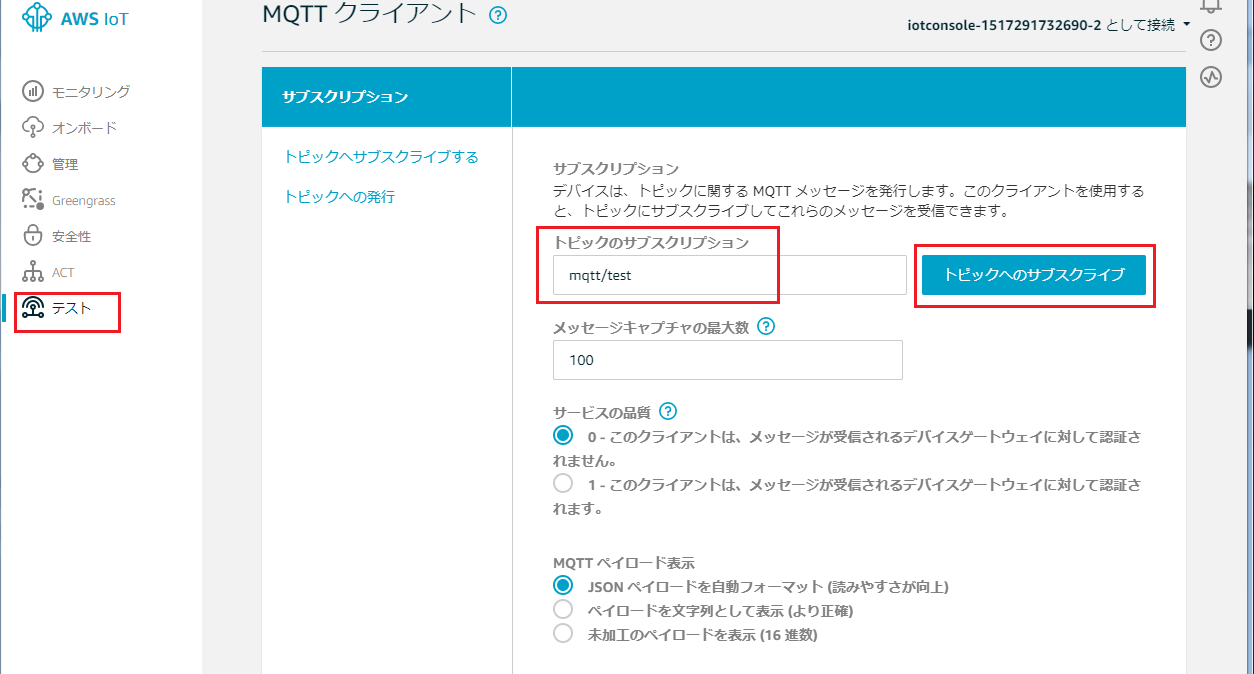Expand the iotconsole connection dropdown
The width and height of the screenshot is (1254, 674).
pyautogui.click(x=1186, y=24)
